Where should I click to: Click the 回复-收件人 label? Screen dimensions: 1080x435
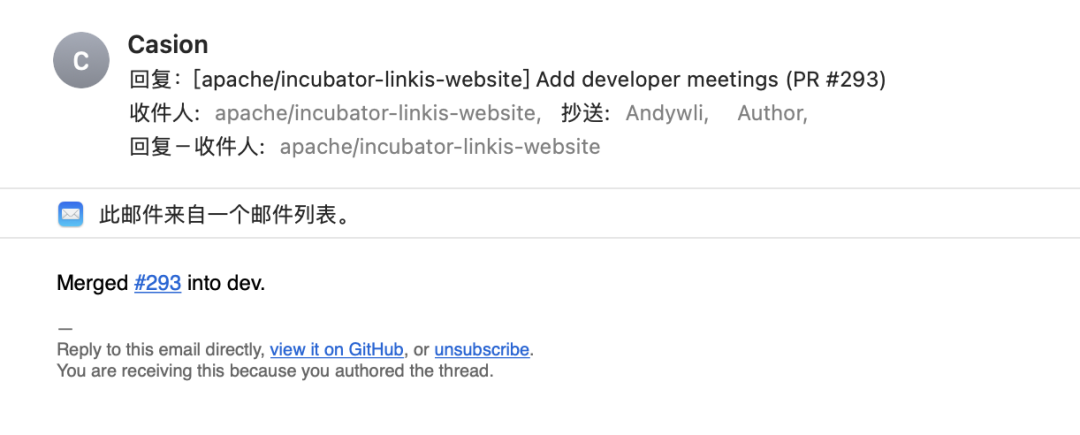(x=198, y=147)
